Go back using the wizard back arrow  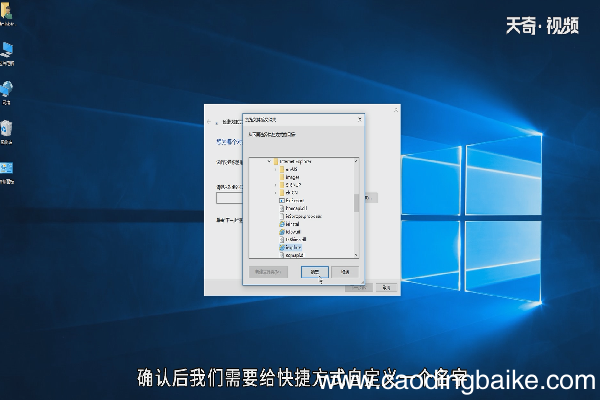click(x=209, y=122)
